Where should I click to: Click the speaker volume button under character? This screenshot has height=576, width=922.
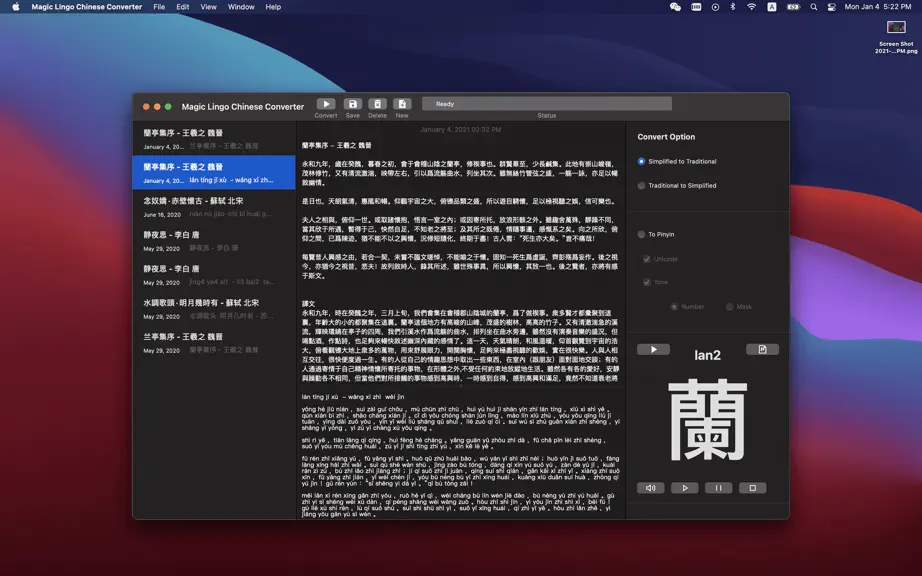coord(650,488)
